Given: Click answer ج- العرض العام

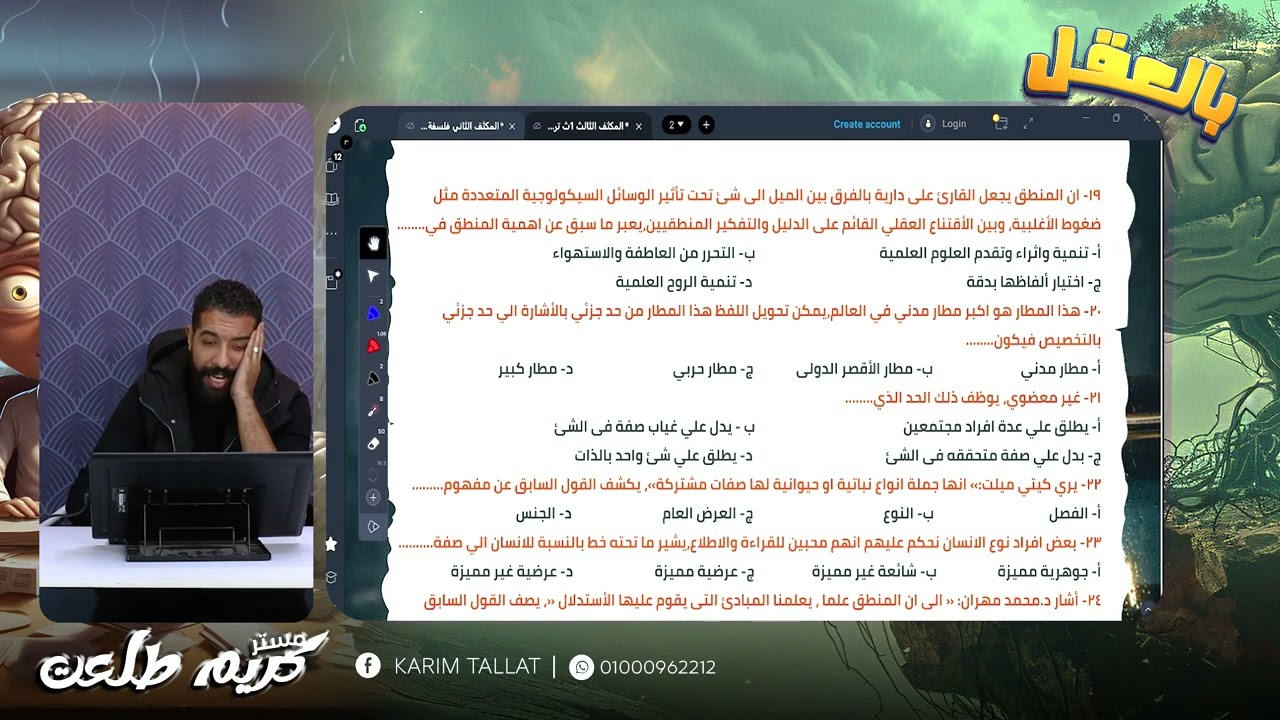Looking at the screenshot, I should [708, 514].
